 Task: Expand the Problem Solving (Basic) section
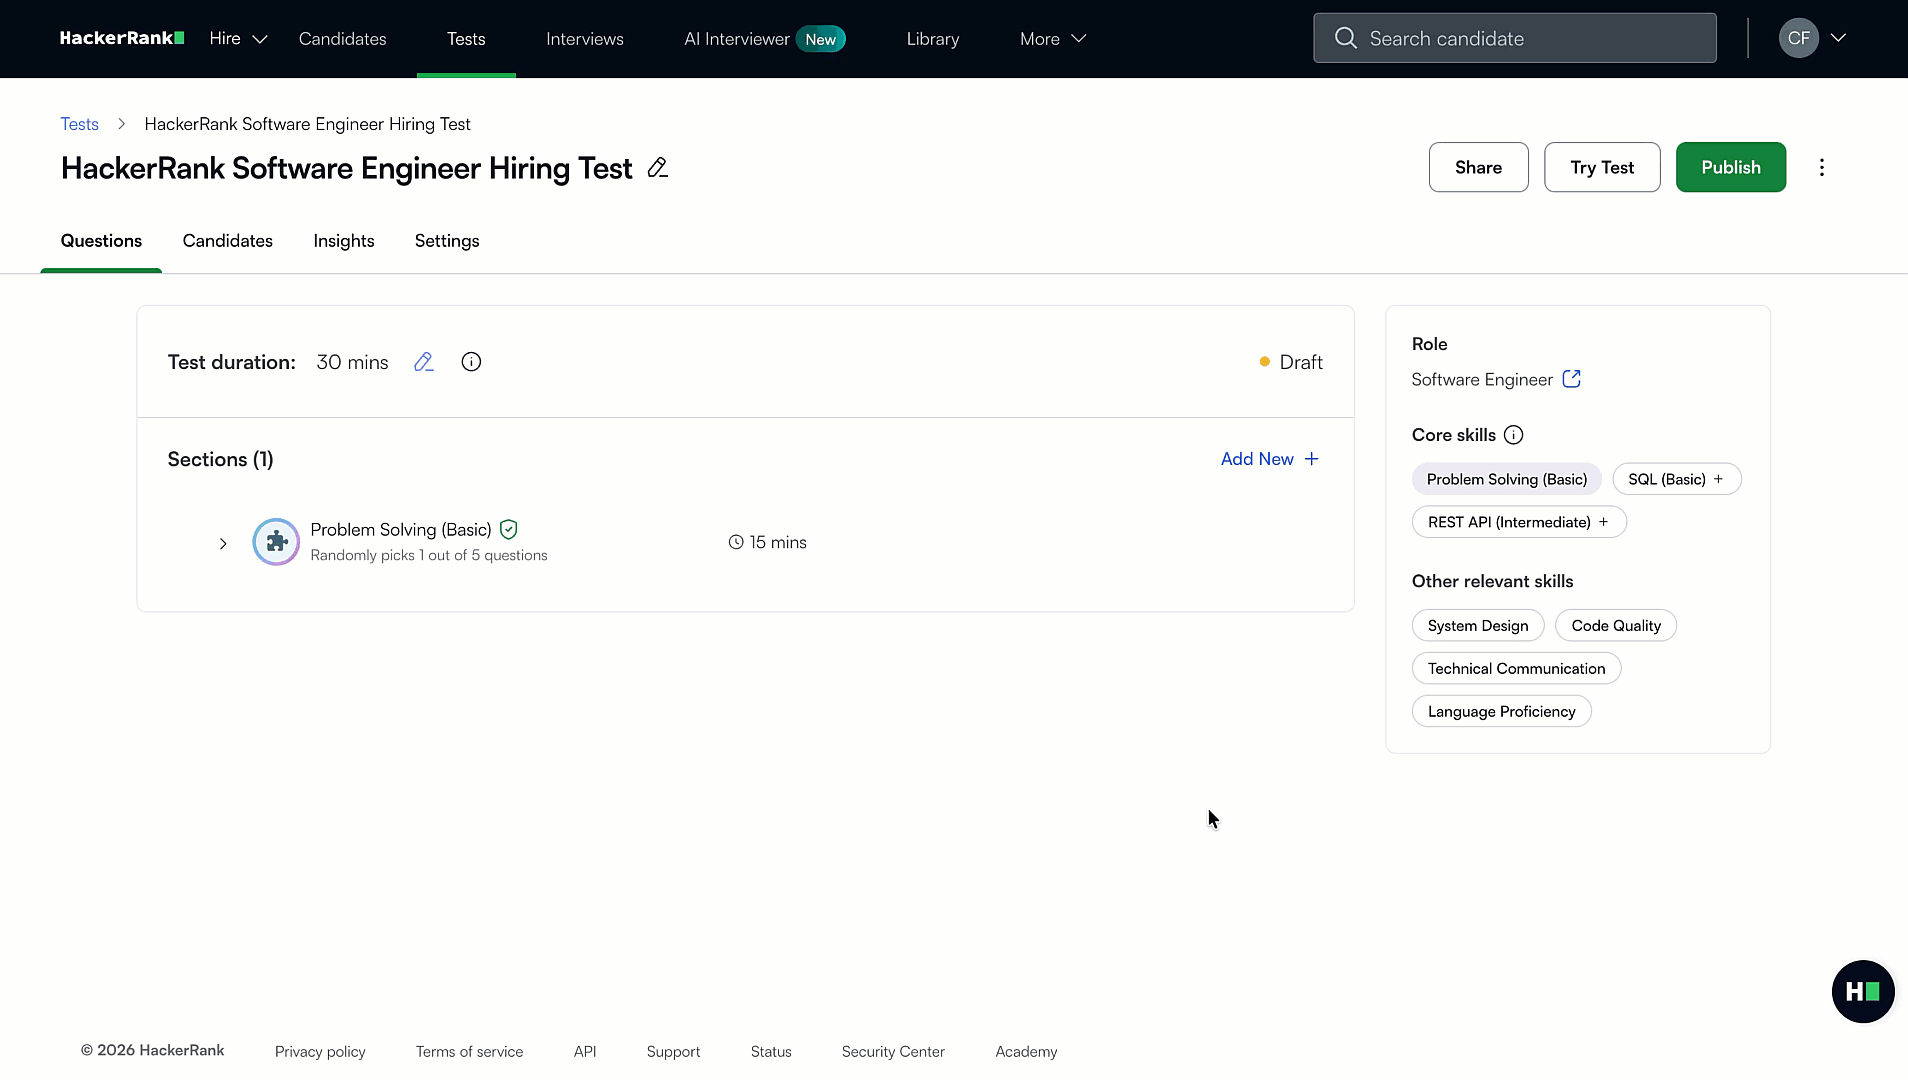coord(222,543)
